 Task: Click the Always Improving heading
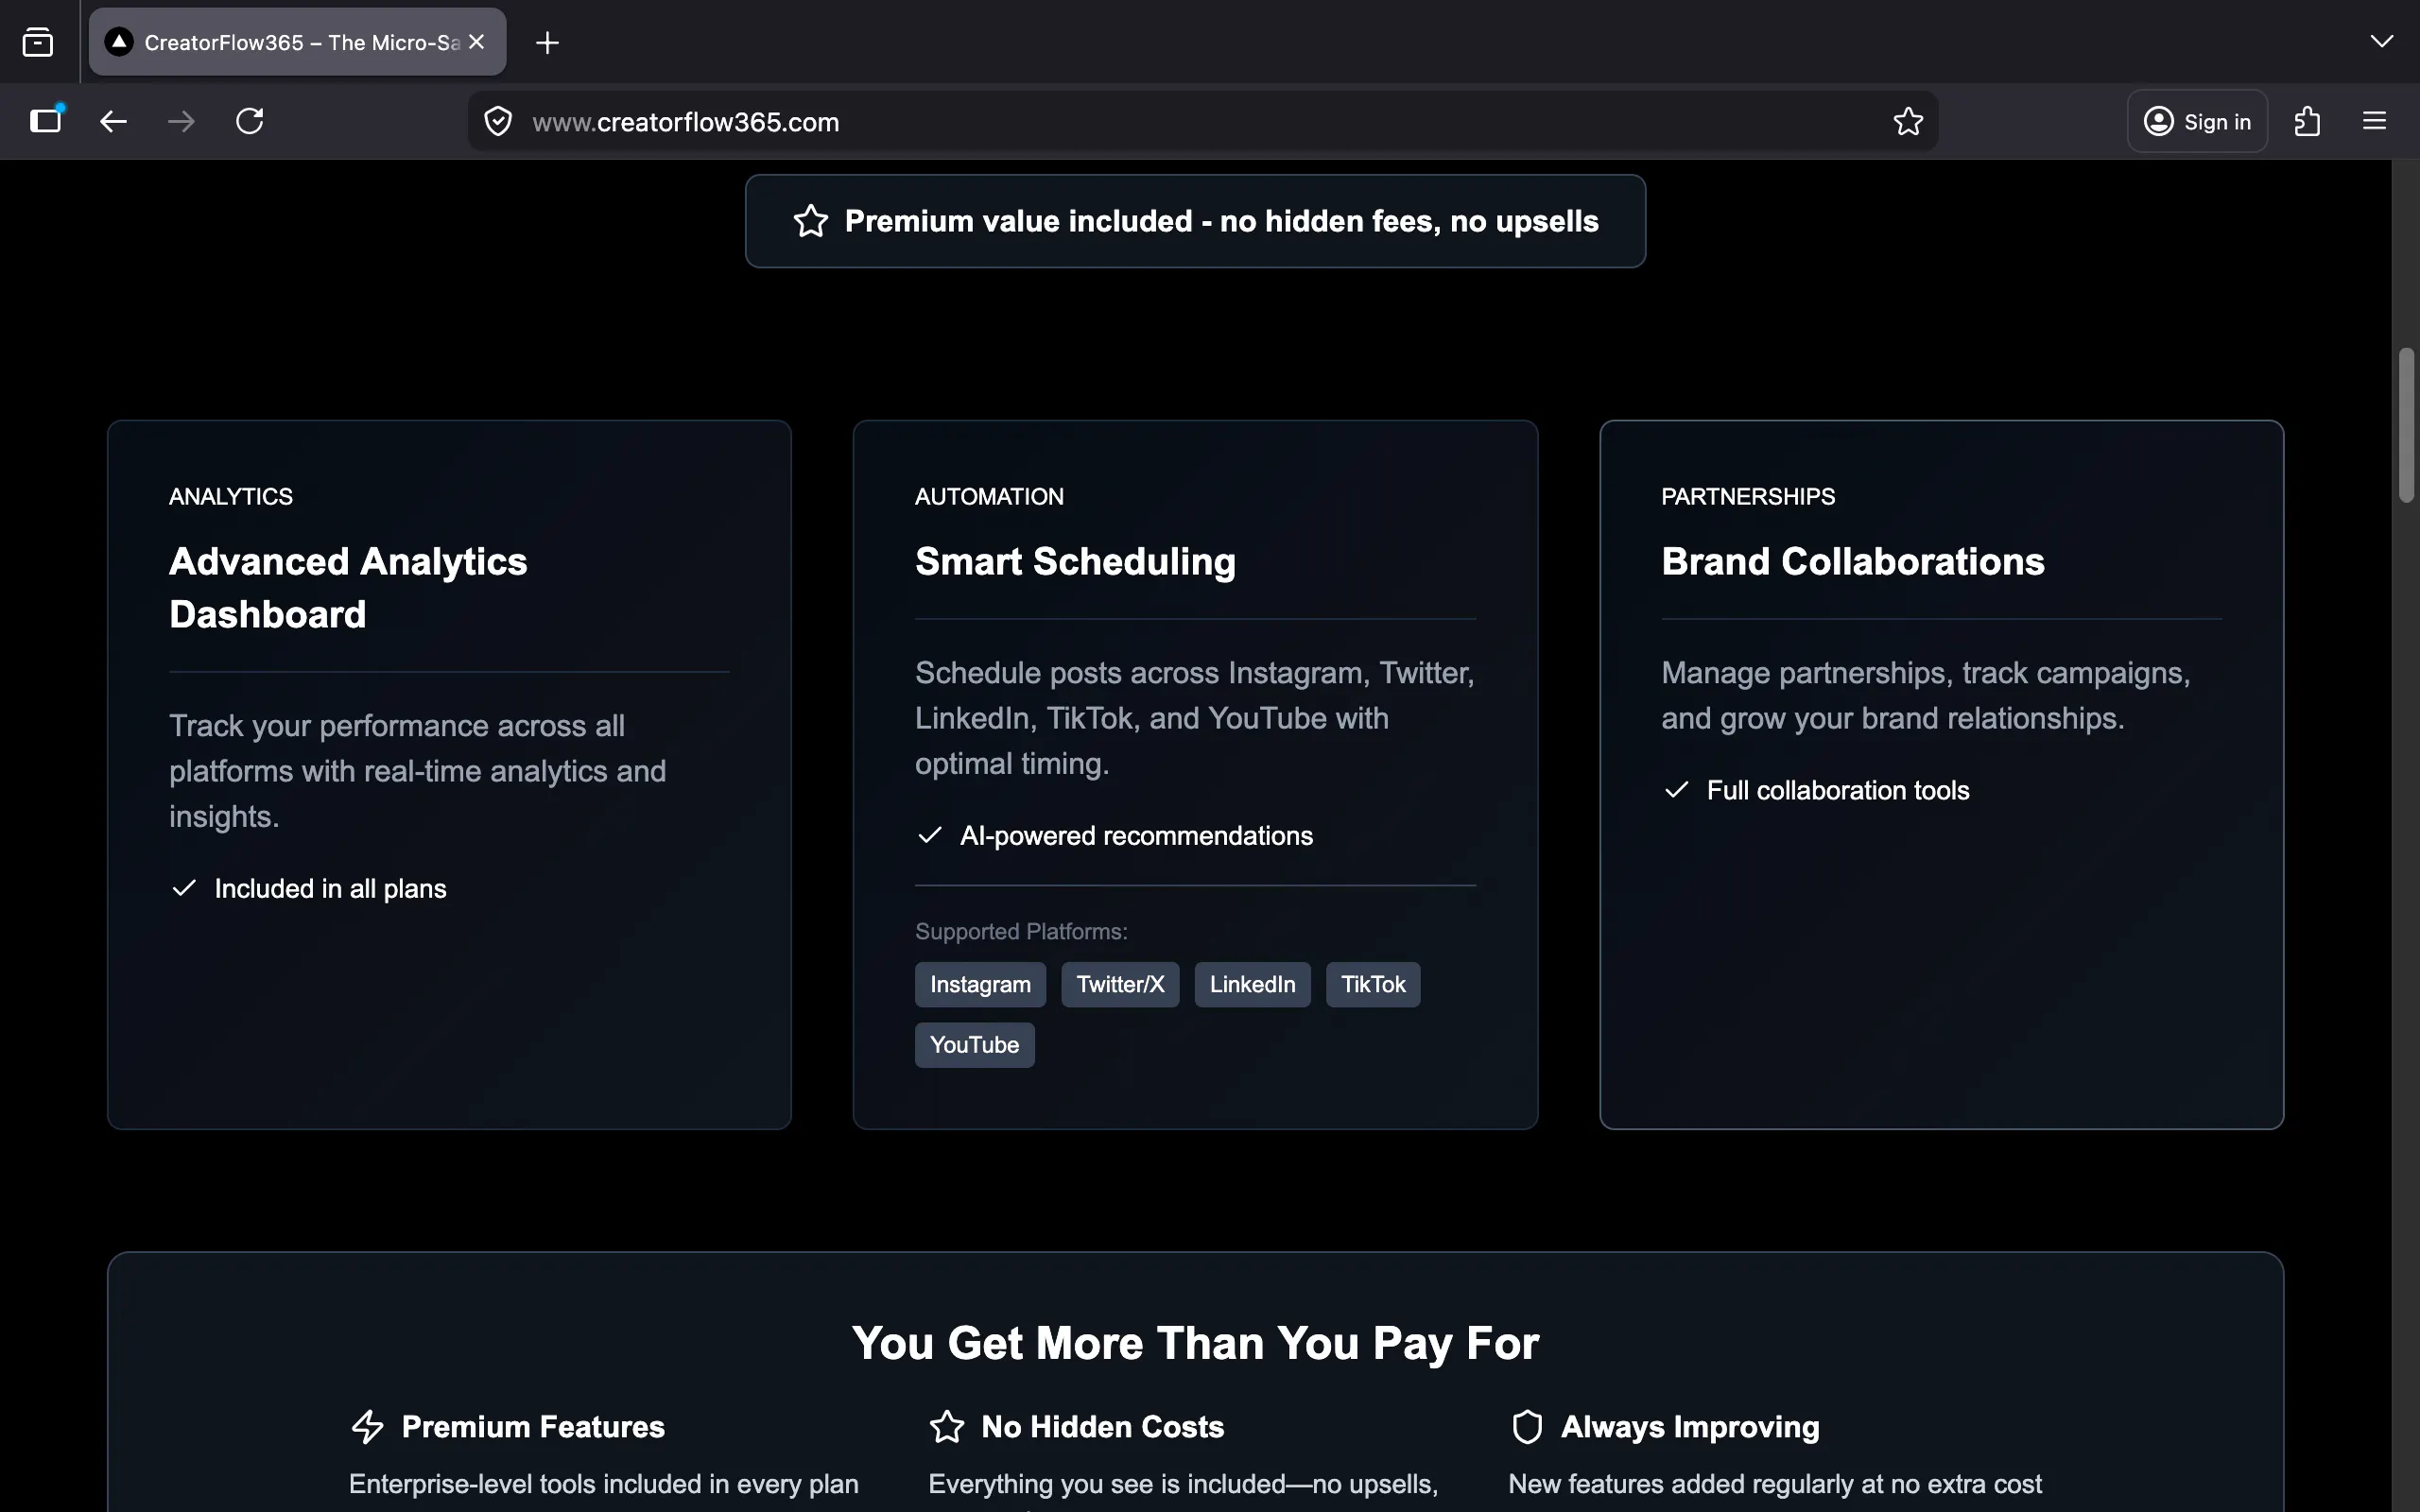click(x=1690, y=1427)
